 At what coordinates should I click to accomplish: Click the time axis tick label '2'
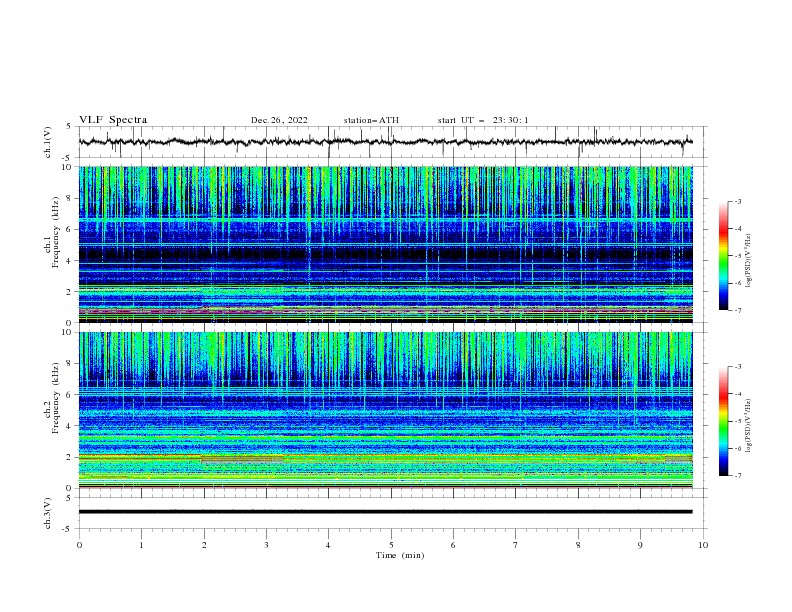click(x=204, y=545)
